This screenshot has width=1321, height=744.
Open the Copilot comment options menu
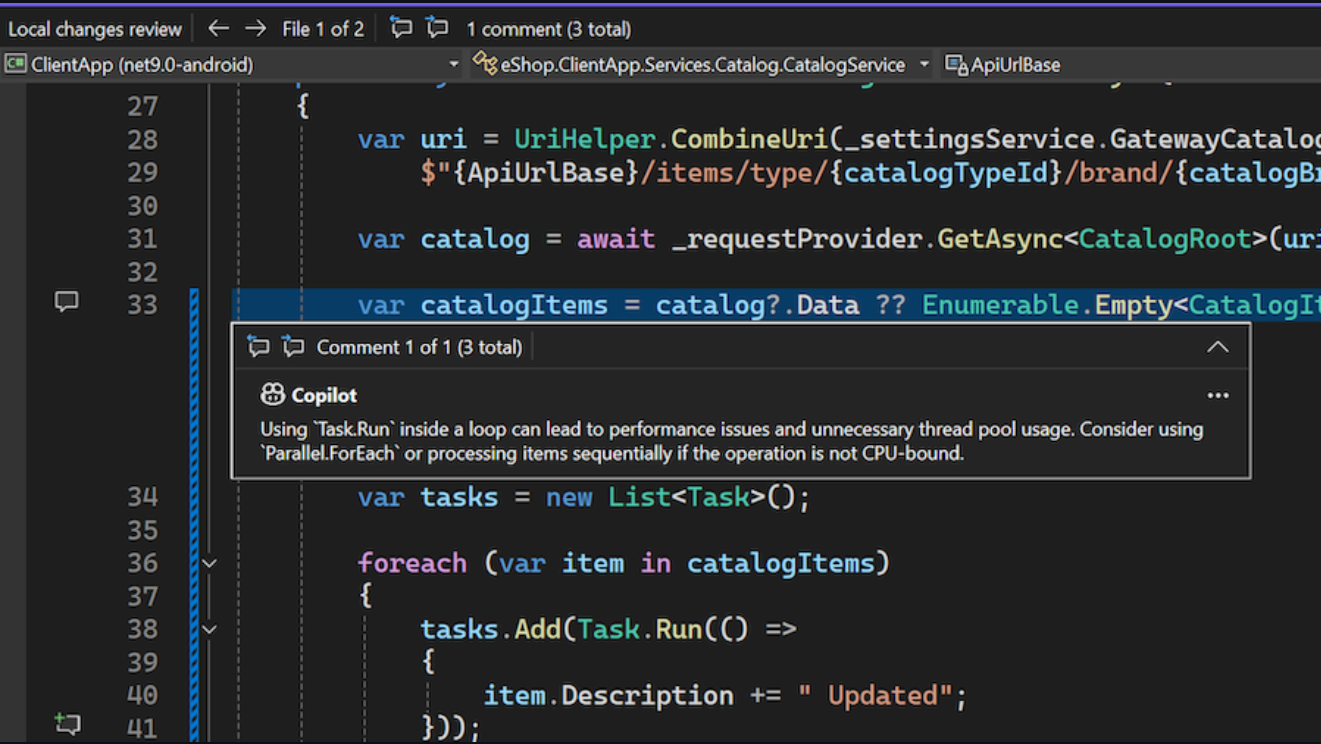[x=1217, y=395]
